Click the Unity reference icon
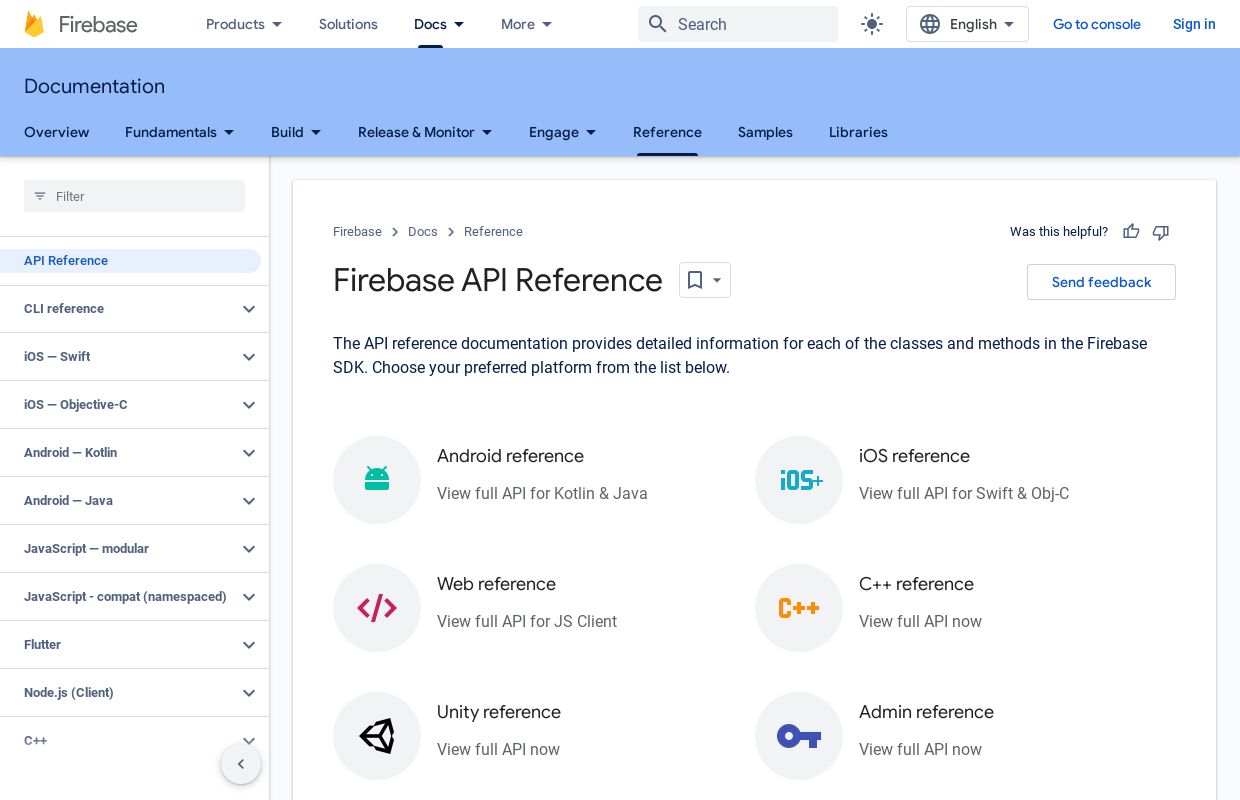This screenshot has width=1240, height=800. pyautogui.click(x=377, y=736)
